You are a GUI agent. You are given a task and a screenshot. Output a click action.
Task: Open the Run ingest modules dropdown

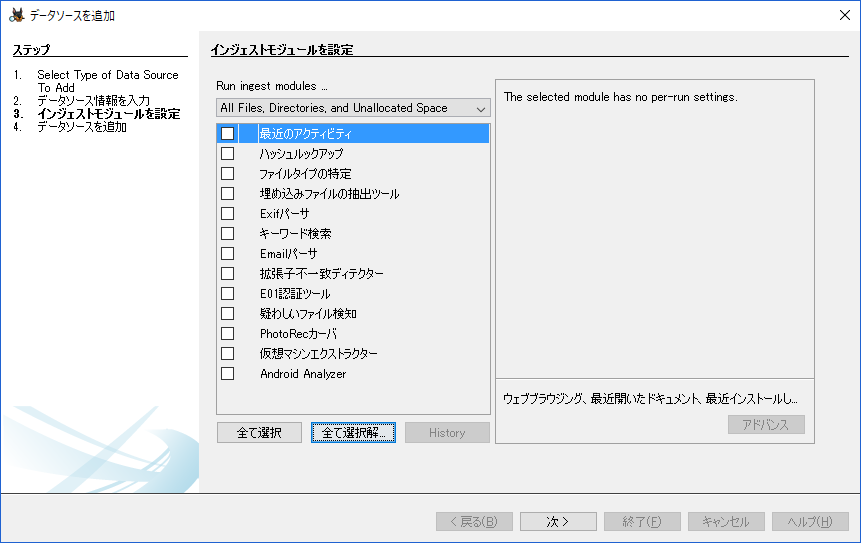point(353,108)
